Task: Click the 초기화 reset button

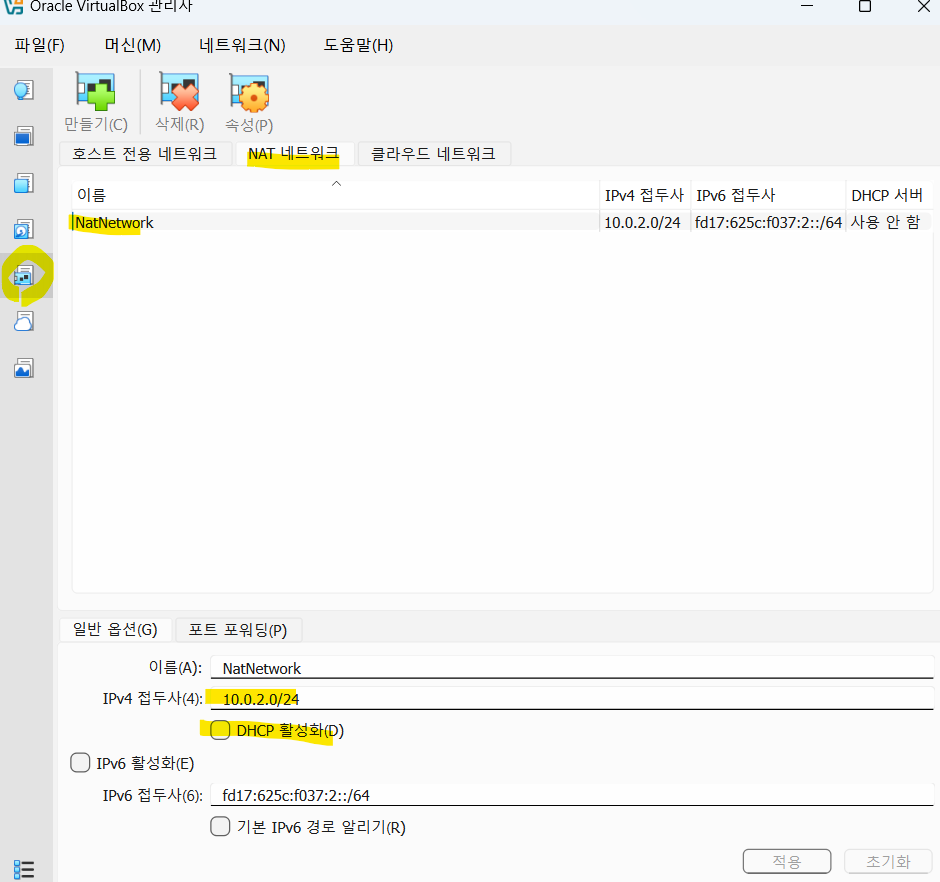Action: click(x=888, y=862)
